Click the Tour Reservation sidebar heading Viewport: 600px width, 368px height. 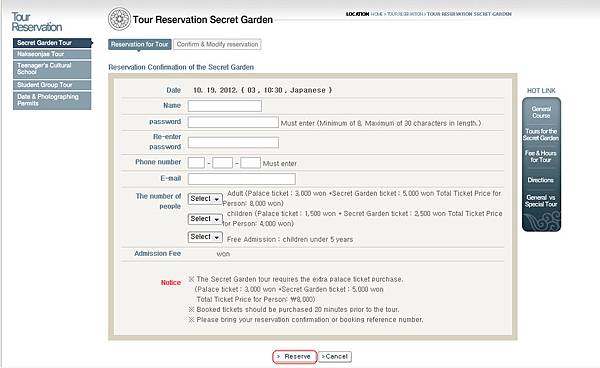(x=36, y=22)
